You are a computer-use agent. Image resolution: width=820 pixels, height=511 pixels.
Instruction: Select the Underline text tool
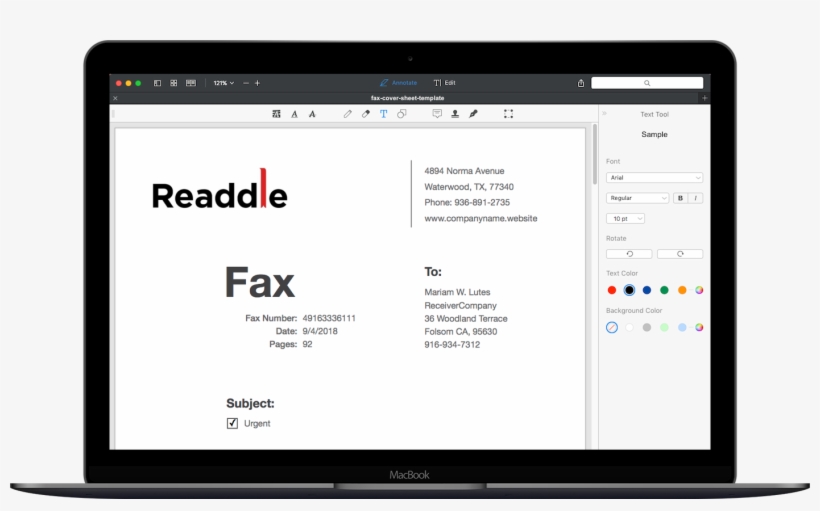click(294, 114)
